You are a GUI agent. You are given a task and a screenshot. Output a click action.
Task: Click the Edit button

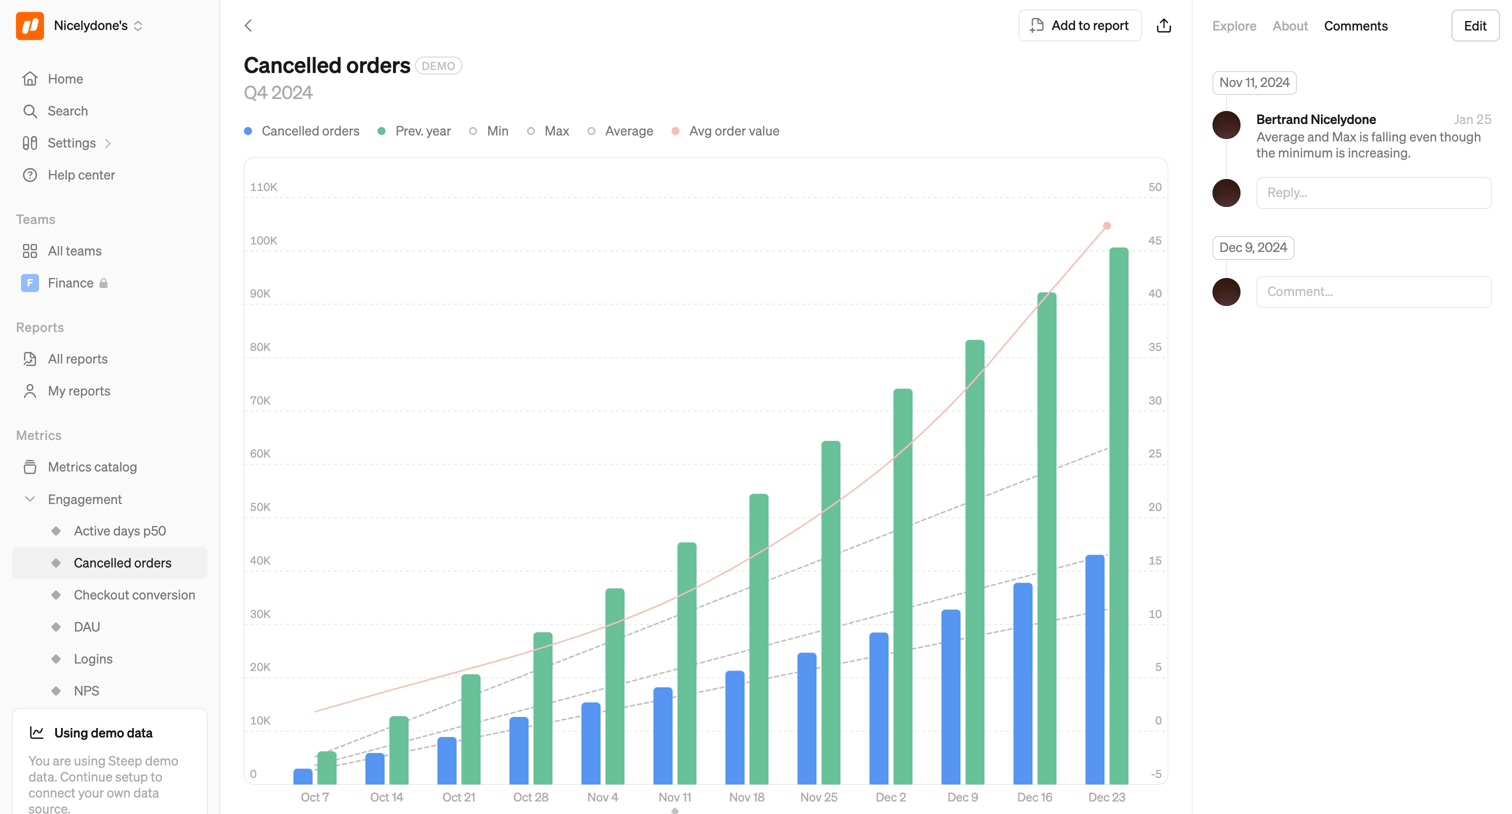[1475, 26]
